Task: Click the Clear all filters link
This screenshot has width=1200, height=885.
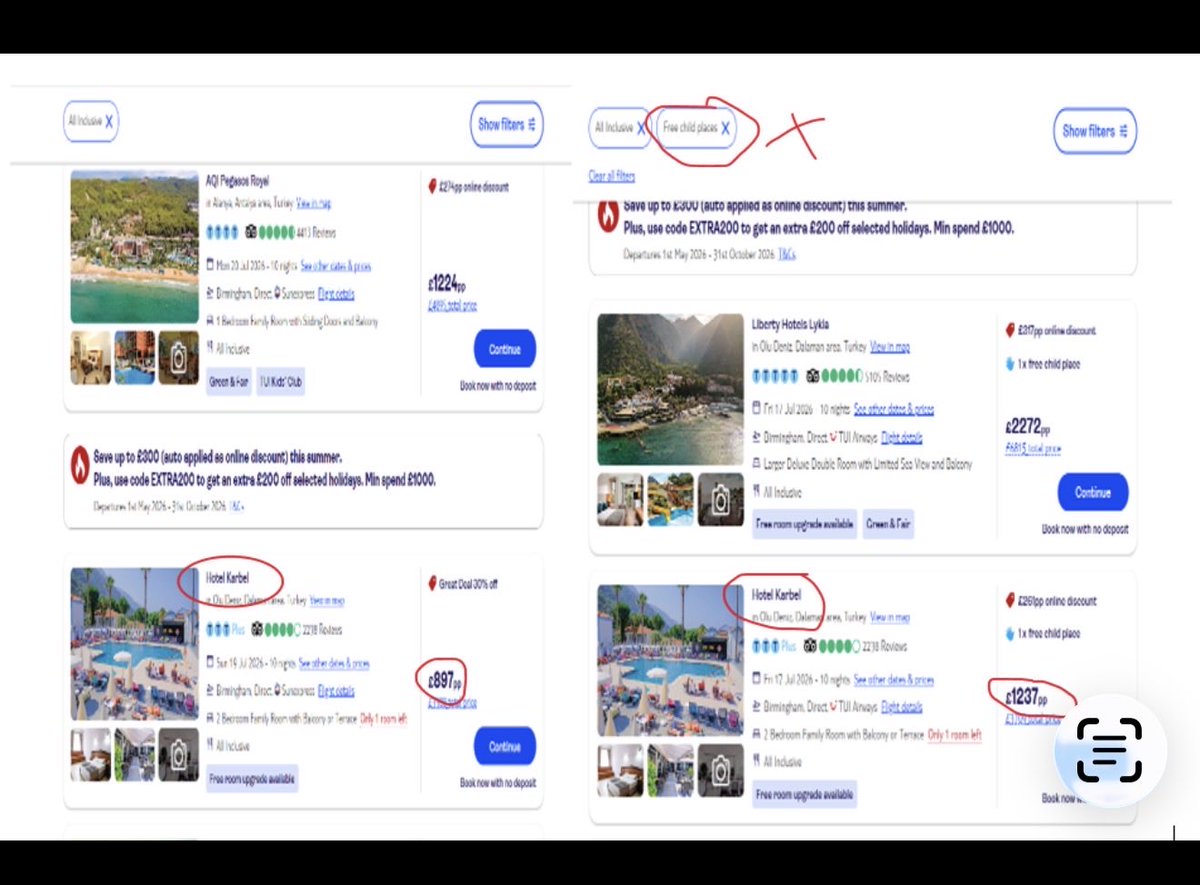Action: [612, 176]
